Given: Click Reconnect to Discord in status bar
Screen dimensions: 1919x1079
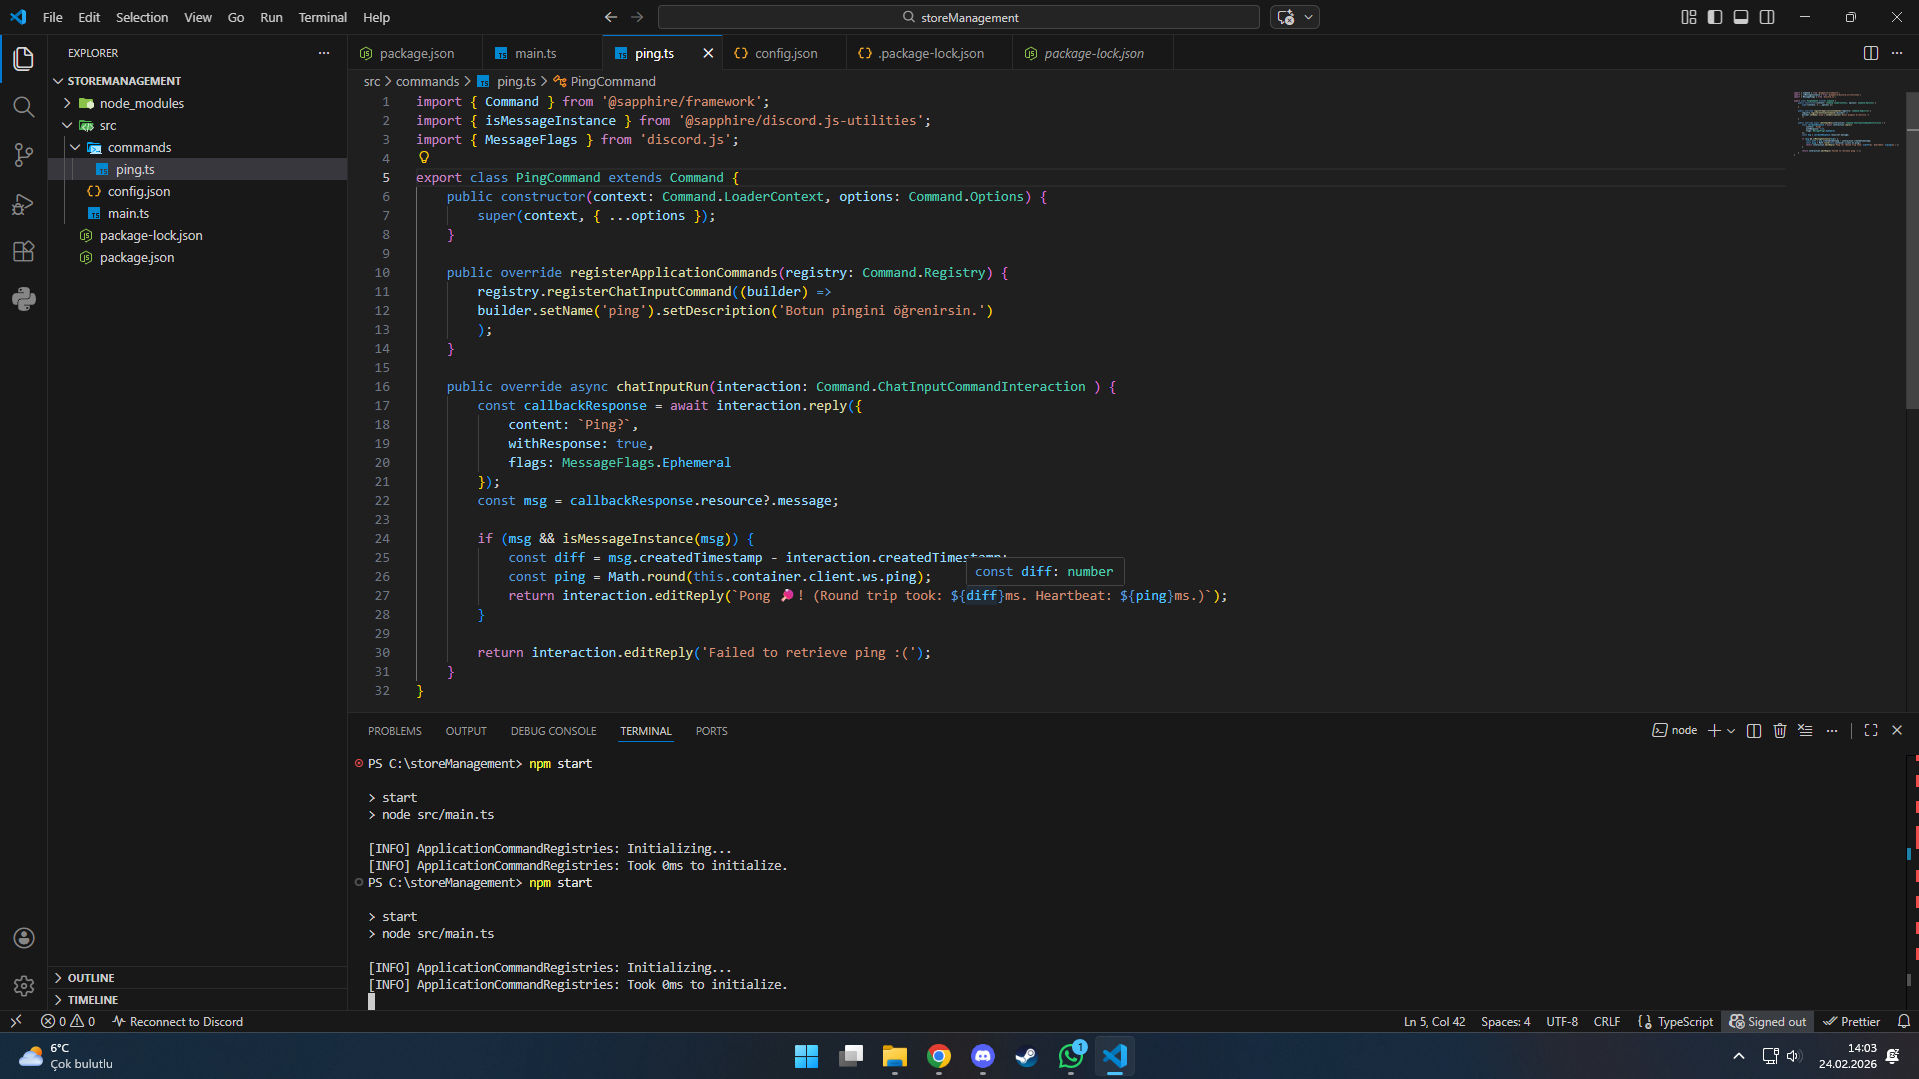Looking at the screenshot, I should click(178, 1021).
